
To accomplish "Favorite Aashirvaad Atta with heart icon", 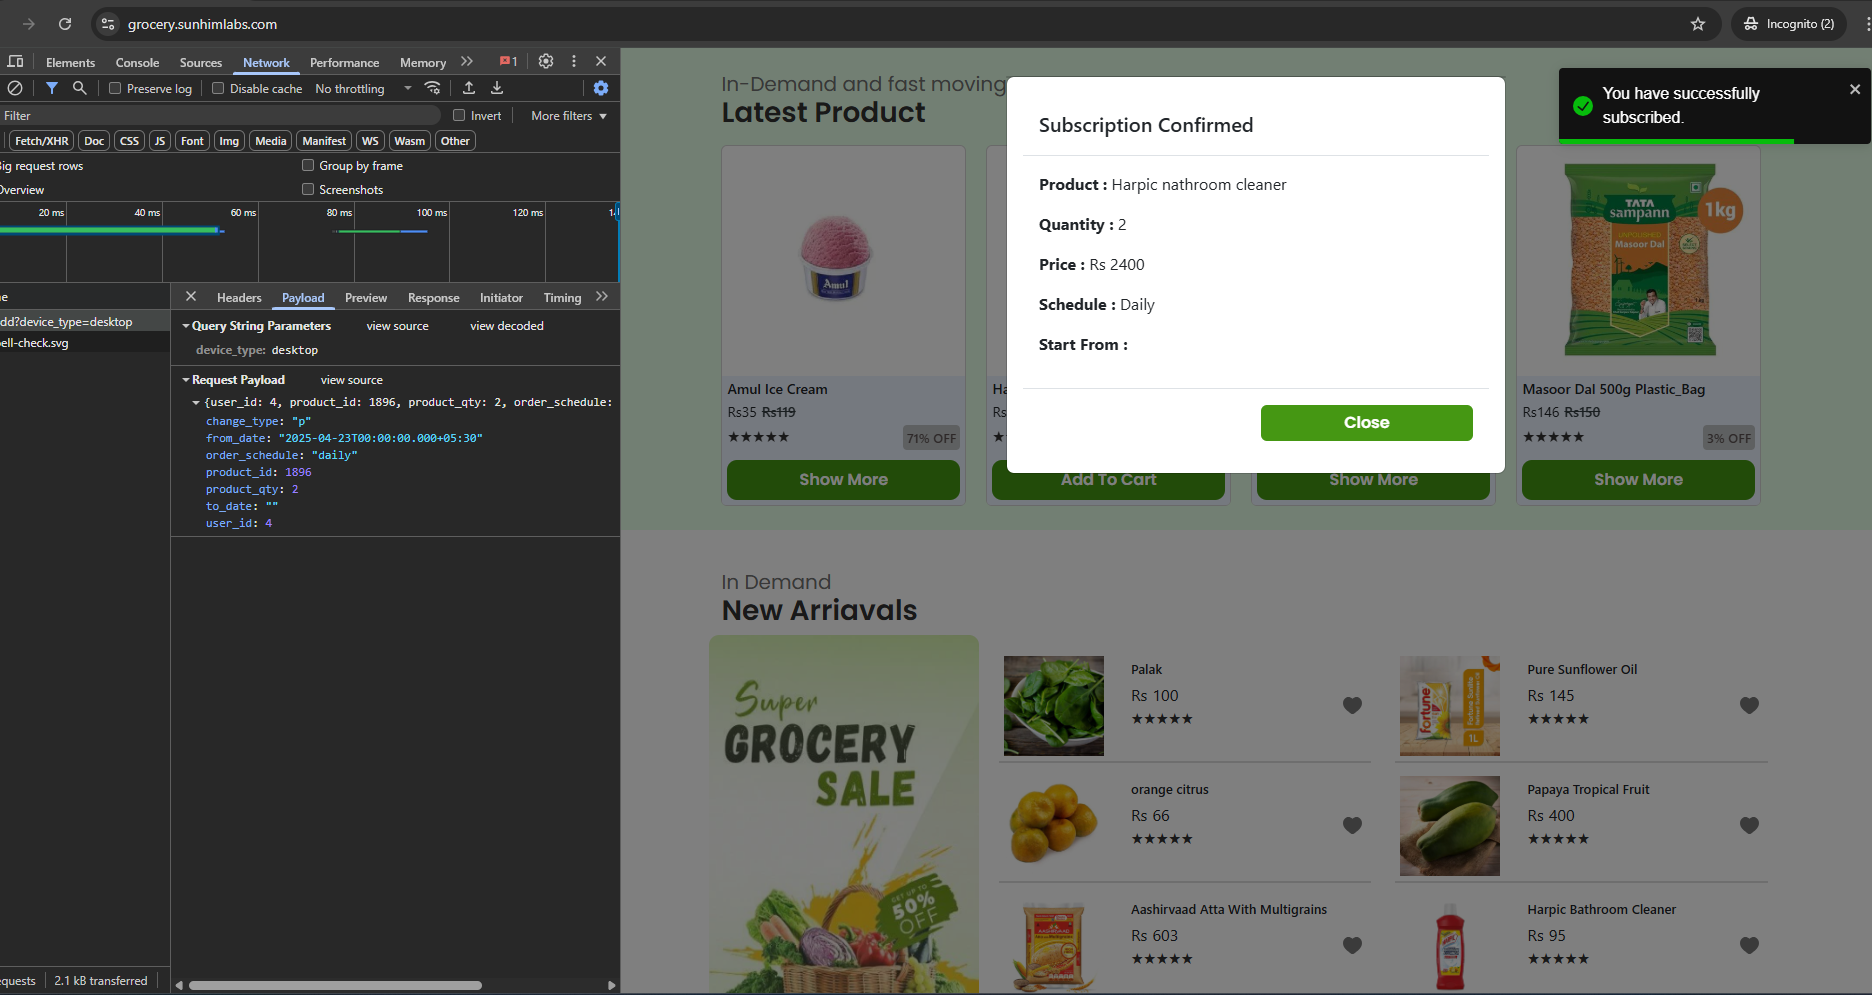I will 1352,945.
